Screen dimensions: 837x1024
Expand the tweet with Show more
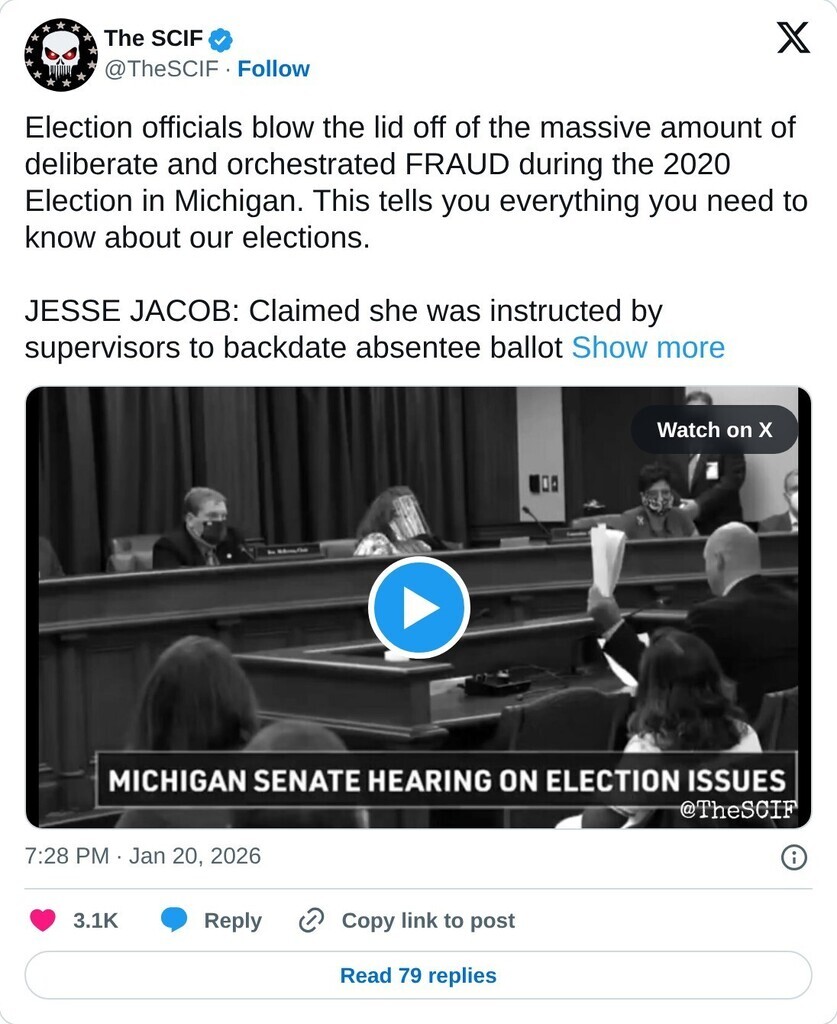(648, 348)
